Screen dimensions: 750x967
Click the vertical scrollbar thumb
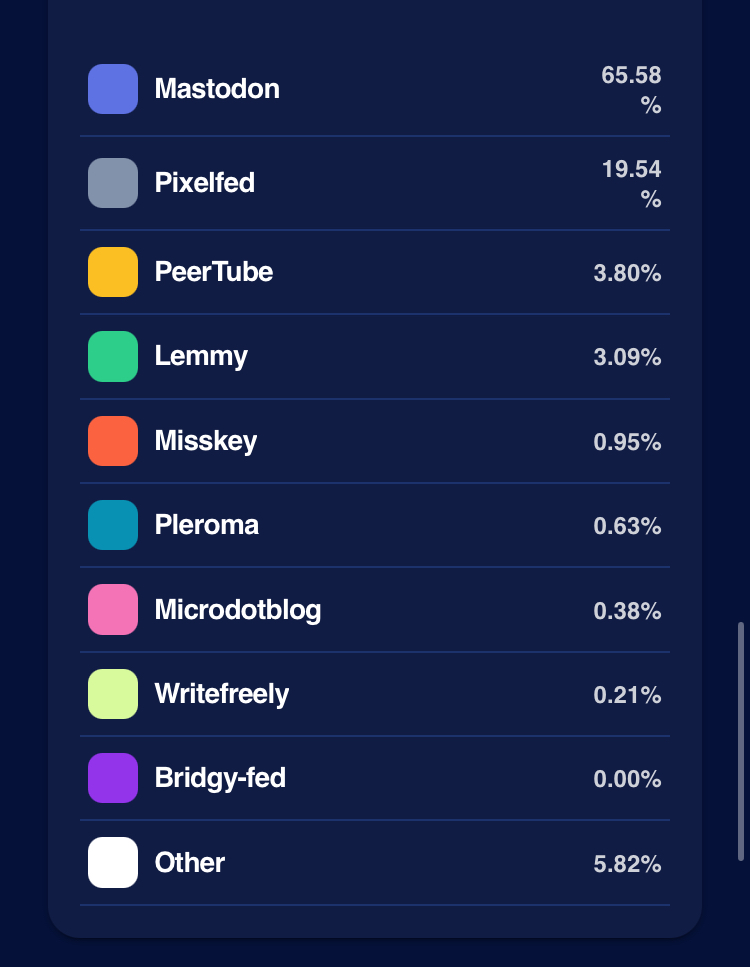pos(741,741)
